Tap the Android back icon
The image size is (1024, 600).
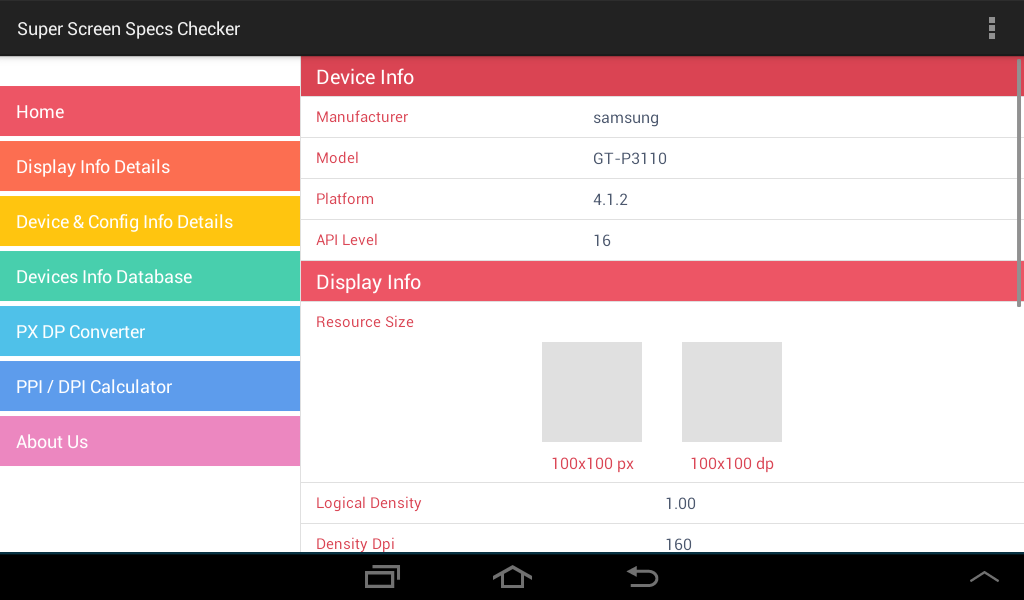click(643, 576)
